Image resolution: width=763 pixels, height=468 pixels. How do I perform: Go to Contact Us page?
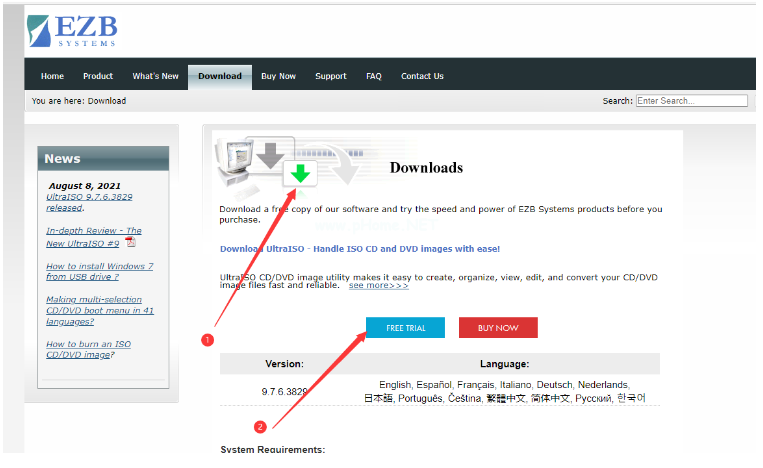[x=422, y=76]
